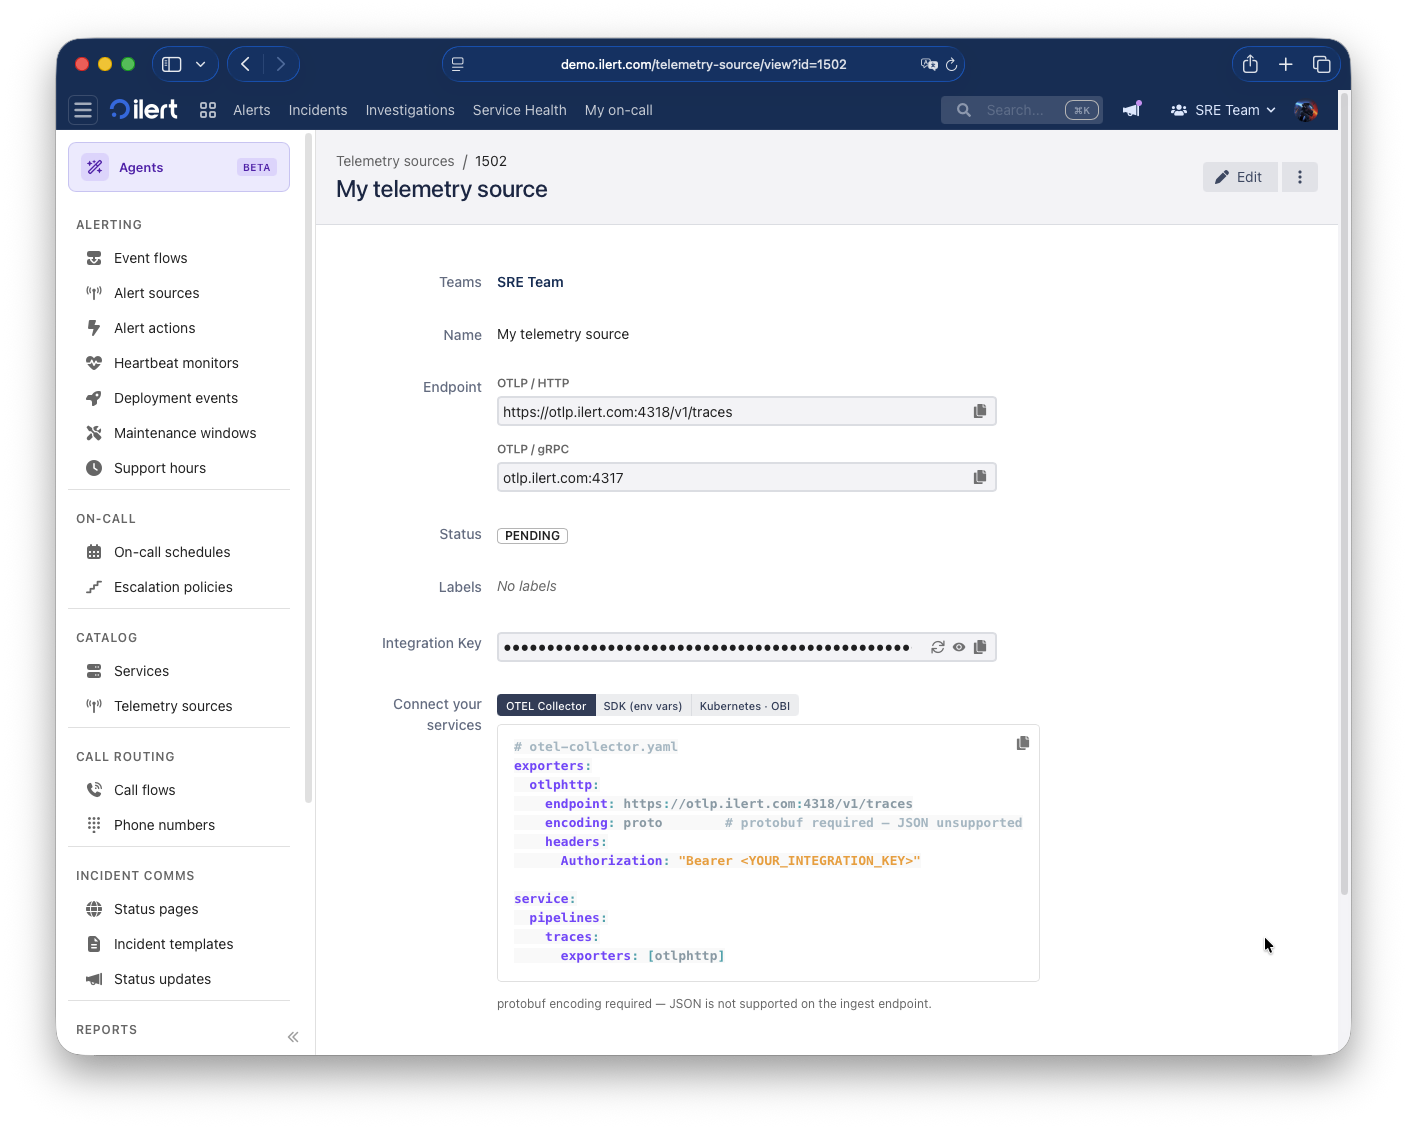Image resolution: width=1407 pixels, height=1129 pixels.
Task: Open the SRE Team link under Teams
Action: click(530, 282)
